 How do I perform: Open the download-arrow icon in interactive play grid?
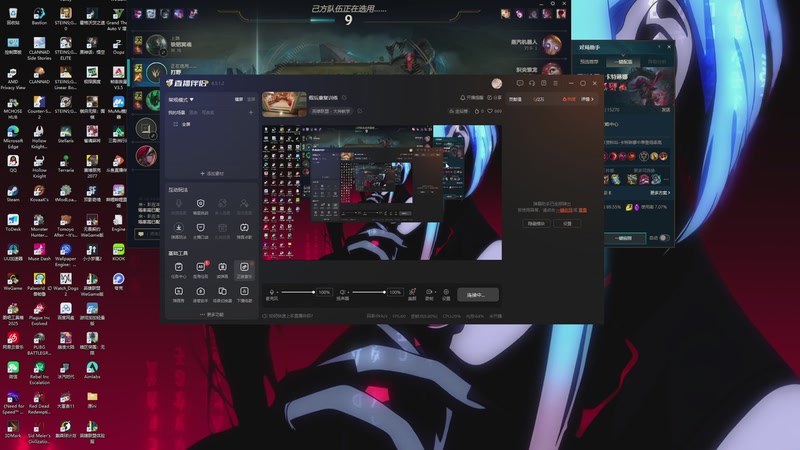(179, 230)
